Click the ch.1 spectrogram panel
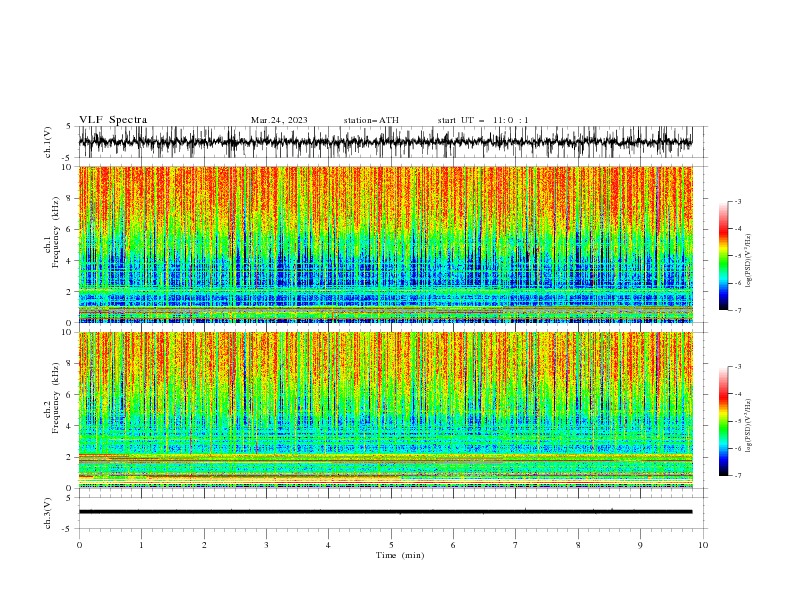This screenshot has height=612, width=792. point(385,244)
